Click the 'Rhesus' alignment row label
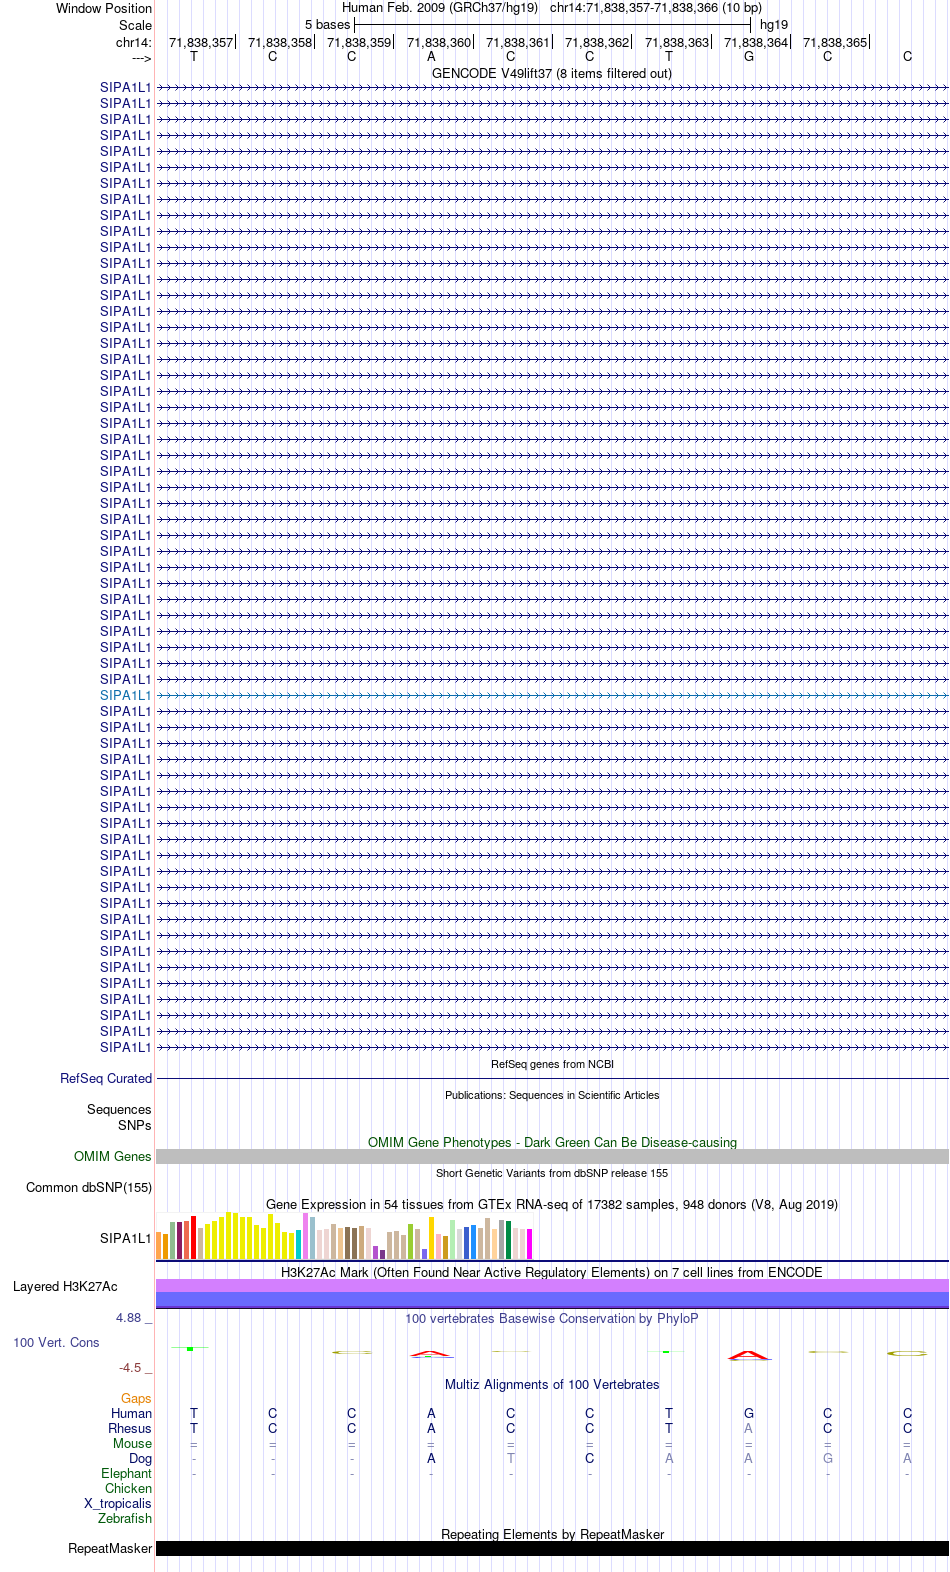This screenshot has width=950, height=1572. 130,1428
